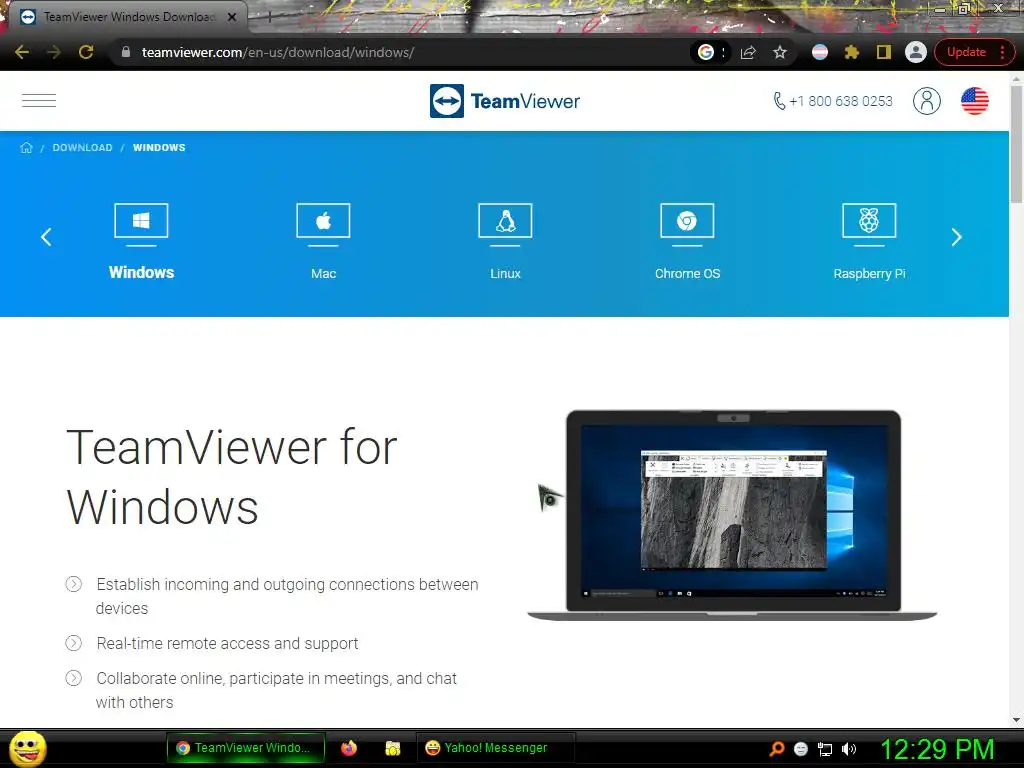The width and height of the screenshot is (1024, 768).
Task: Click the address bar URL
Action: click(x=278, y=52)
